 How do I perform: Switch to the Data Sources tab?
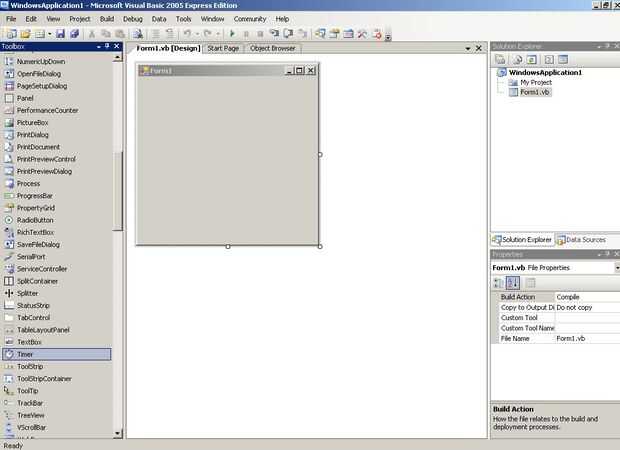[x=581, y=240]
